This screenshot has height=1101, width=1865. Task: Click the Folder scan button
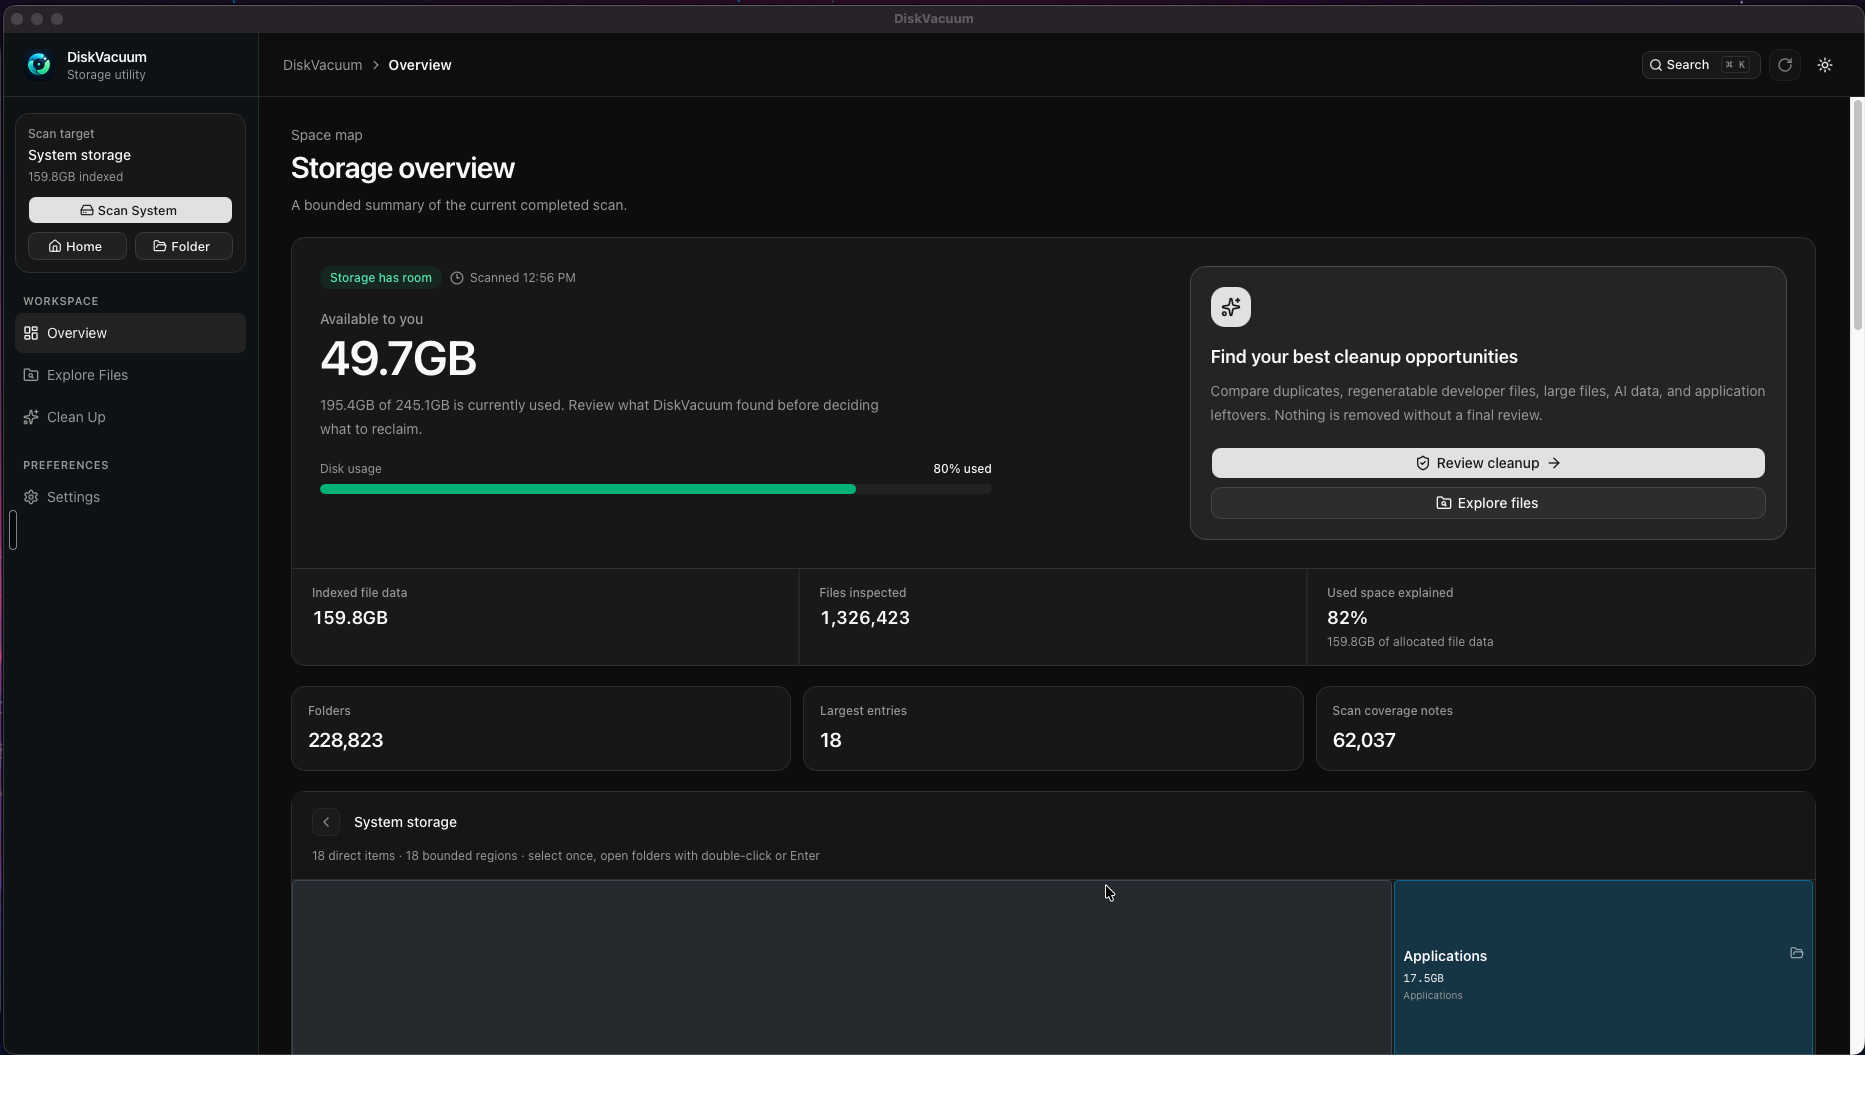coord(184,246)
